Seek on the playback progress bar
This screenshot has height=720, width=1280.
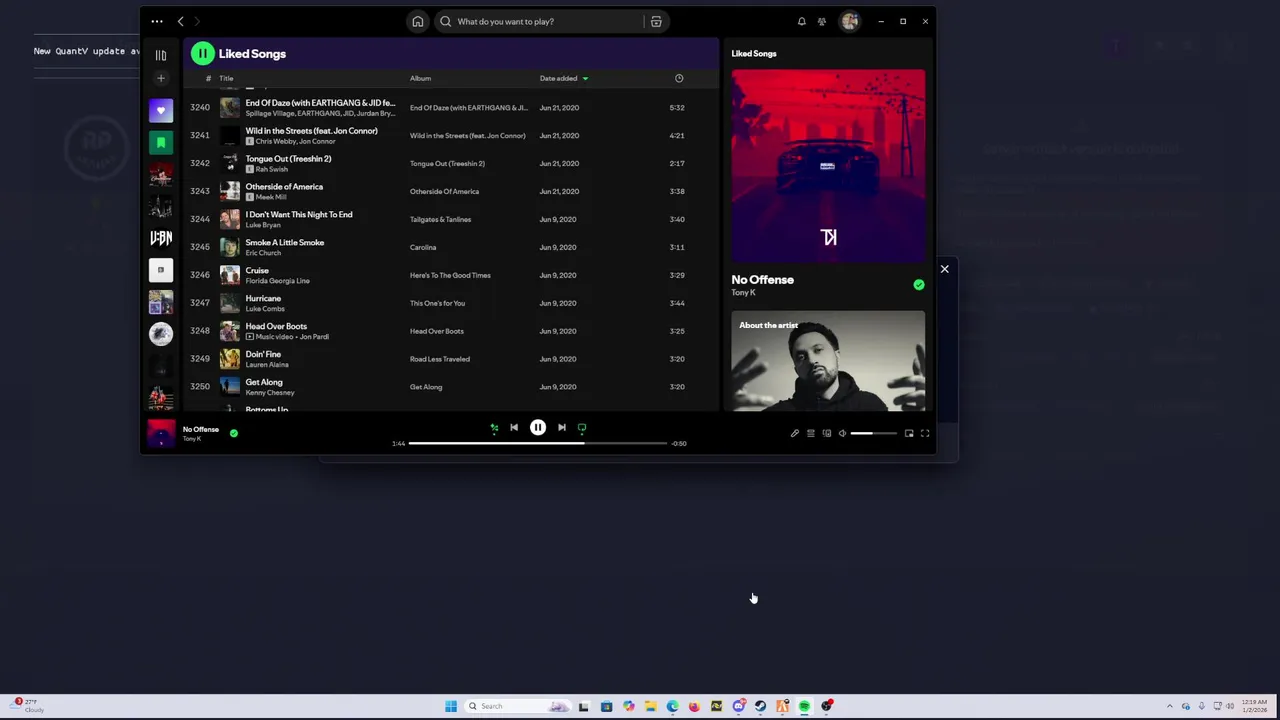[x=538, y=443]
